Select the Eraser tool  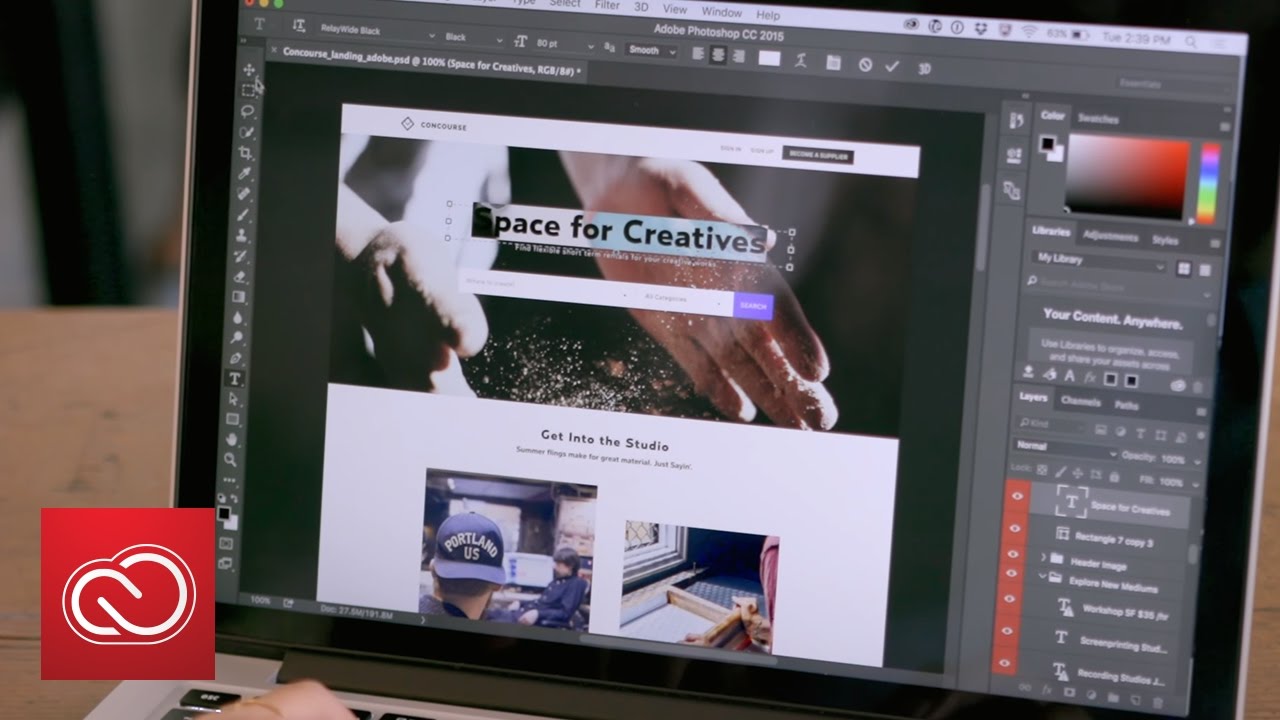tap(240, 277)
